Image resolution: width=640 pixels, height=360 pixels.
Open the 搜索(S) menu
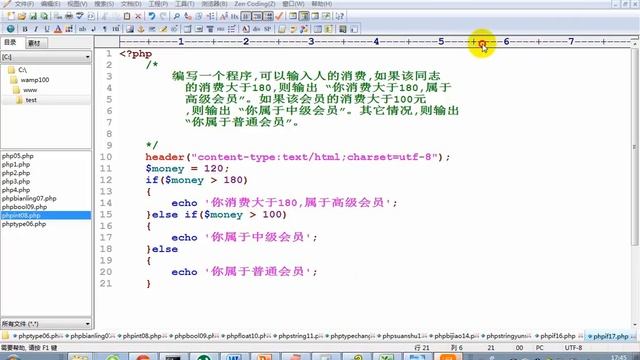[104, 4]
